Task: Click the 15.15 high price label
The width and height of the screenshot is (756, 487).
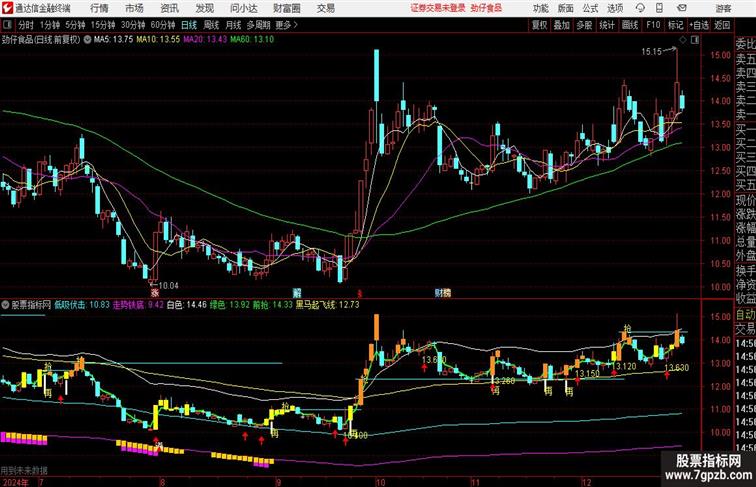Action: (651, 52)
